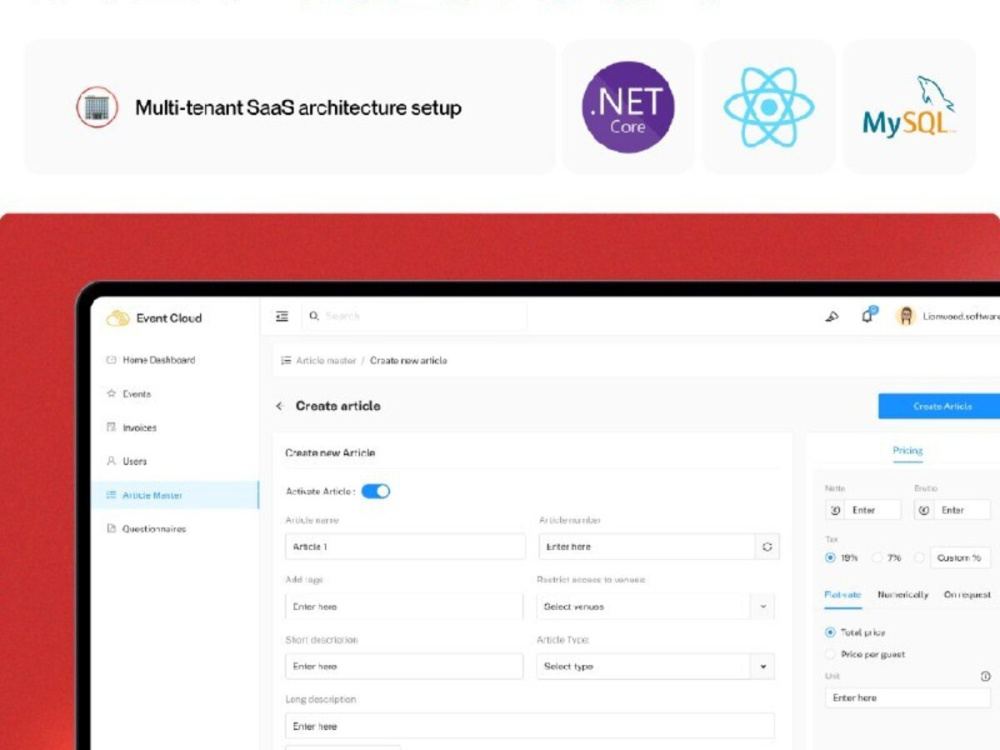This screenshot has height=750, width=1000.
Task: Click the Create new article breadcrumb text
Action: (x=408, y=360)
